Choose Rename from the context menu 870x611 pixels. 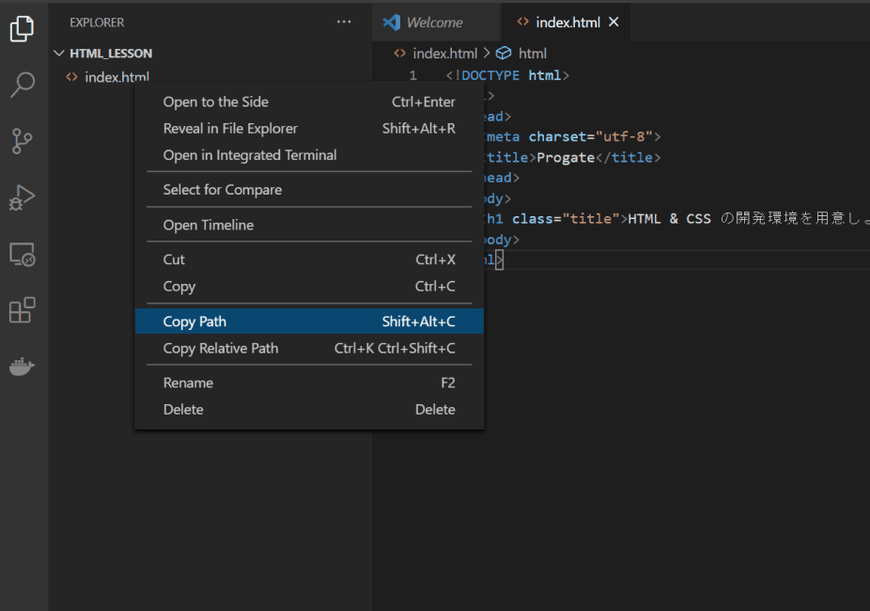click(309, 383)
